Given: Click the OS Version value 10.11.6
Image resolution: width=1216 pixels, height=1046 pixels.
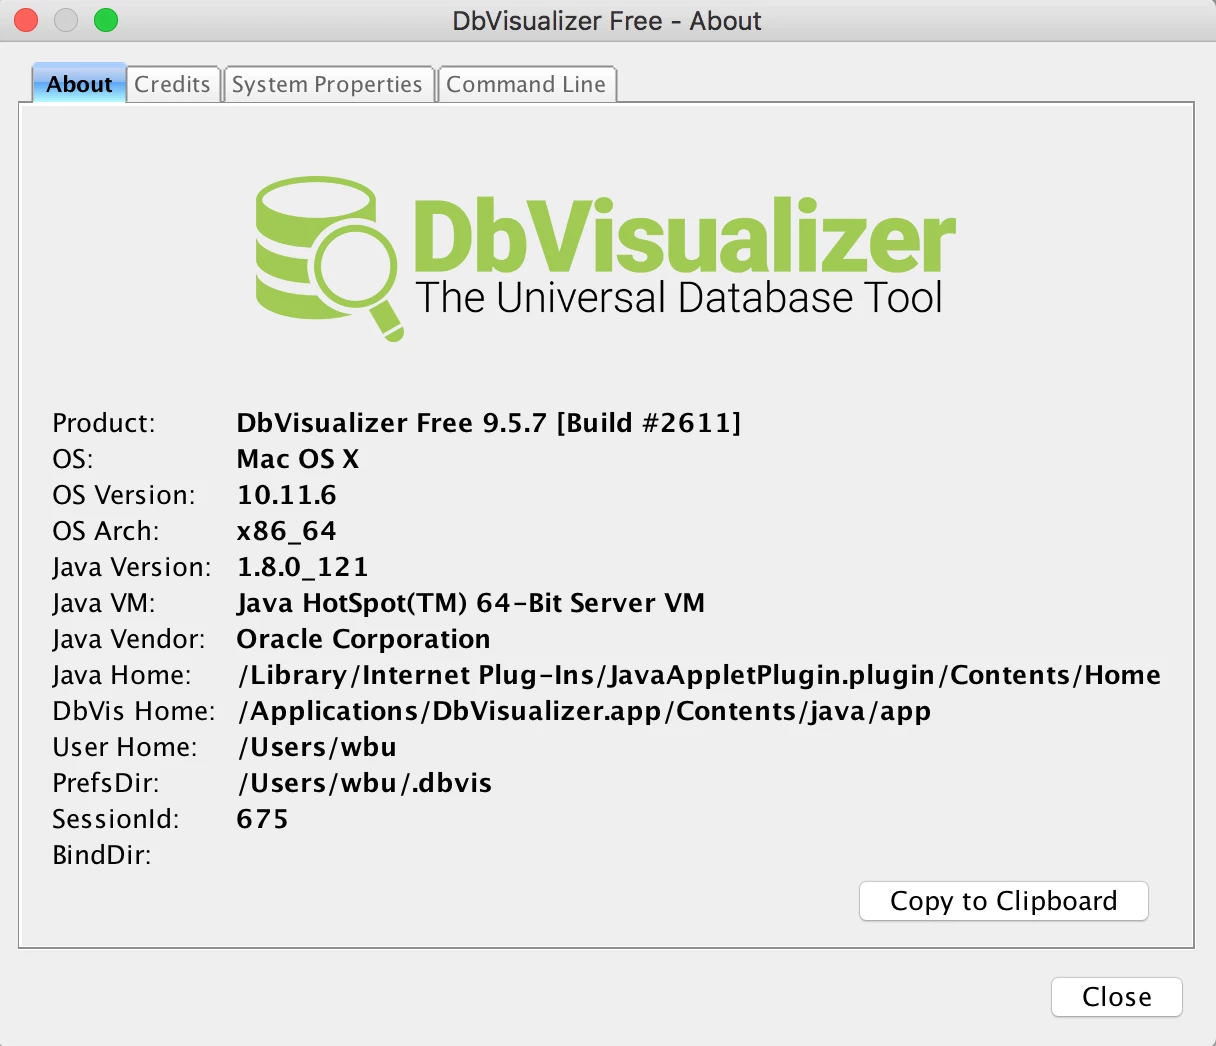Looking at the screenshot, I should pyautogui.click(x=287, y=495).
